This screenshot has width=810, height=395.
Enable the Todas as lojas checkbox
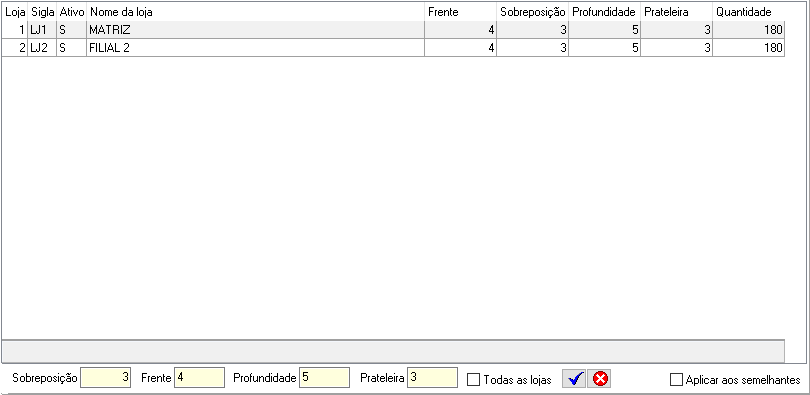tap(473, 380)
